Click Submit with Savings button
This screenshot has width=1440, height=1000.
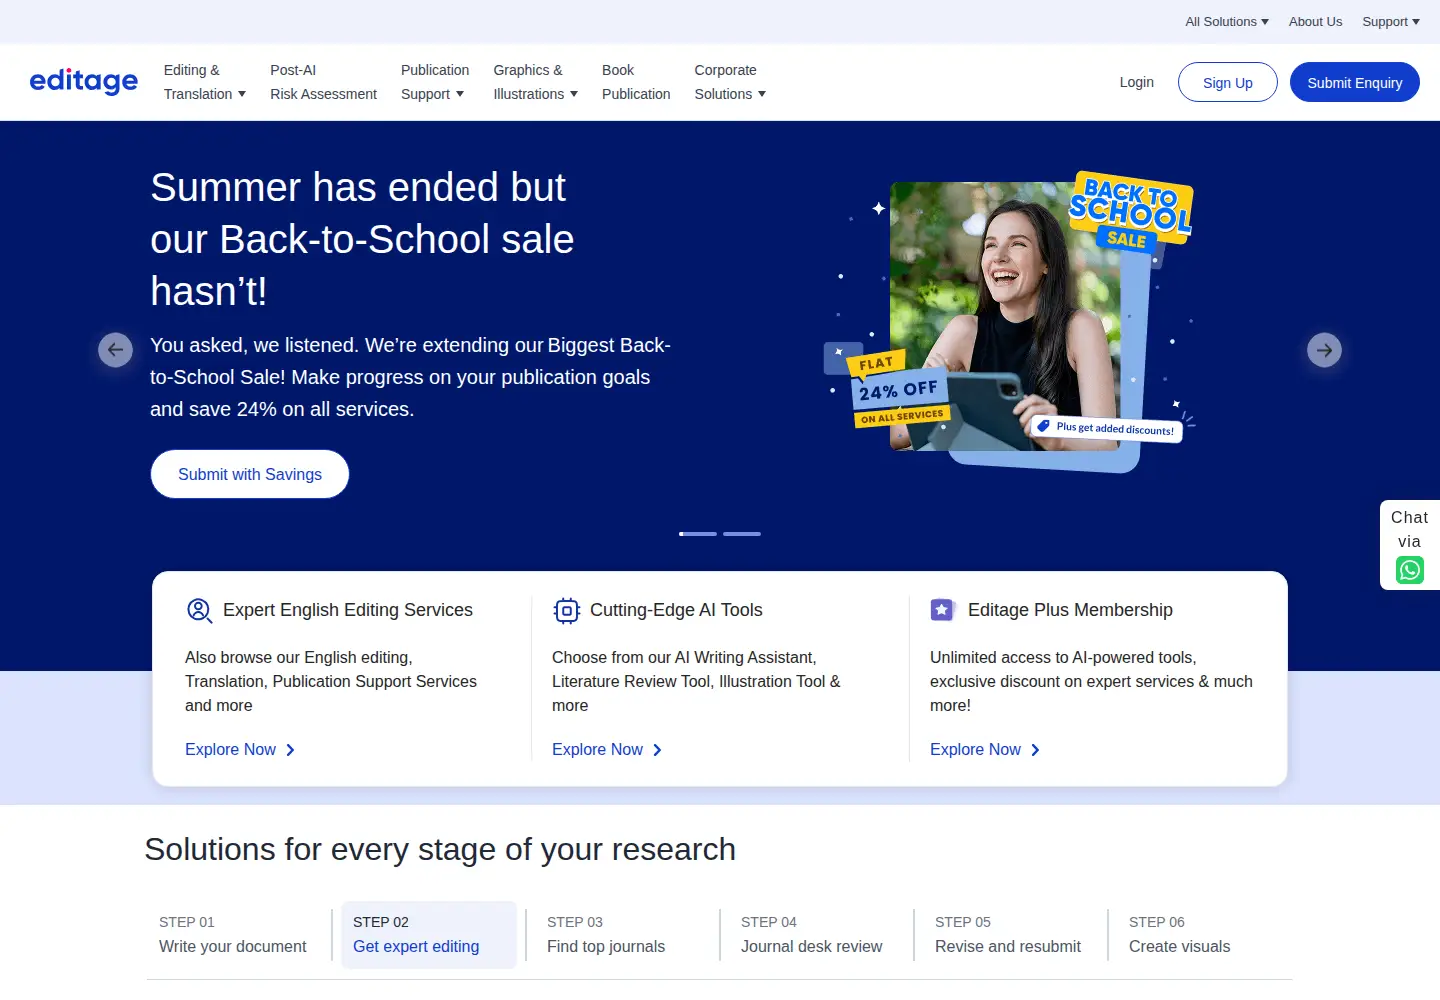[250, 474]
